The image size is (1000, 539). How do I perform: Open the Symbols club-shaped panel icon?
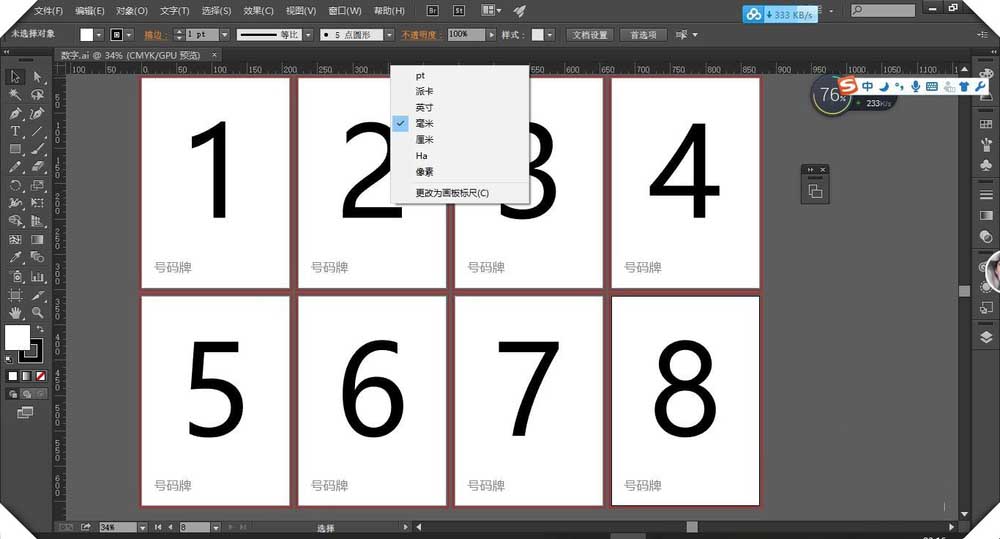click(x=986, y=165)
